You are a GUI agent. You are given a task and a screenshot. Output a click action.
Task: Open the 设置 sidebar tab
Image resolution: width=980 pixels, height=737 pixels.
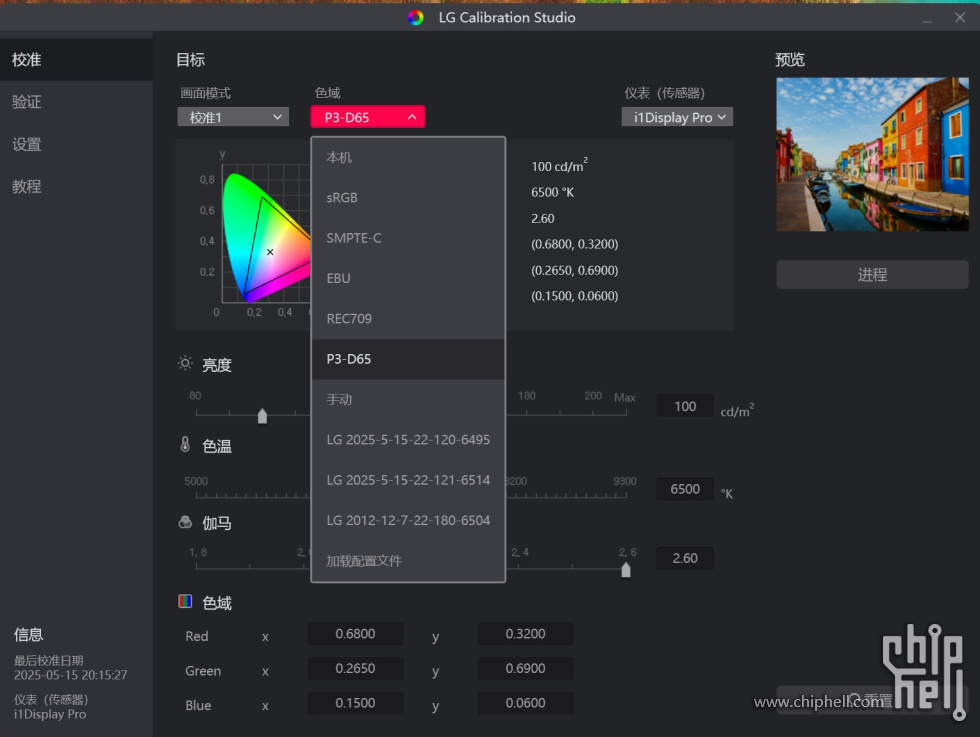coord(76,144)
